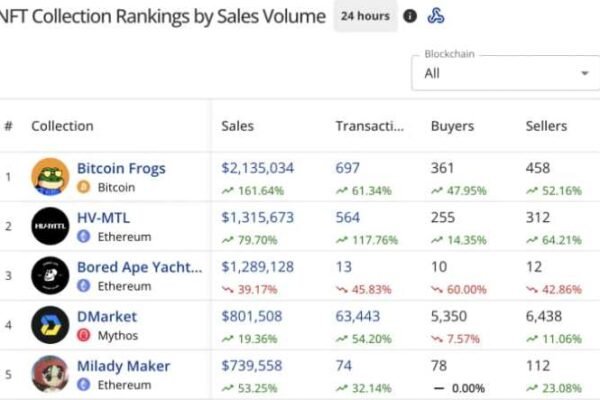Click the Mythos chain icon under DMarket
This screenshot has width=600, height=400.
(84, 335)
